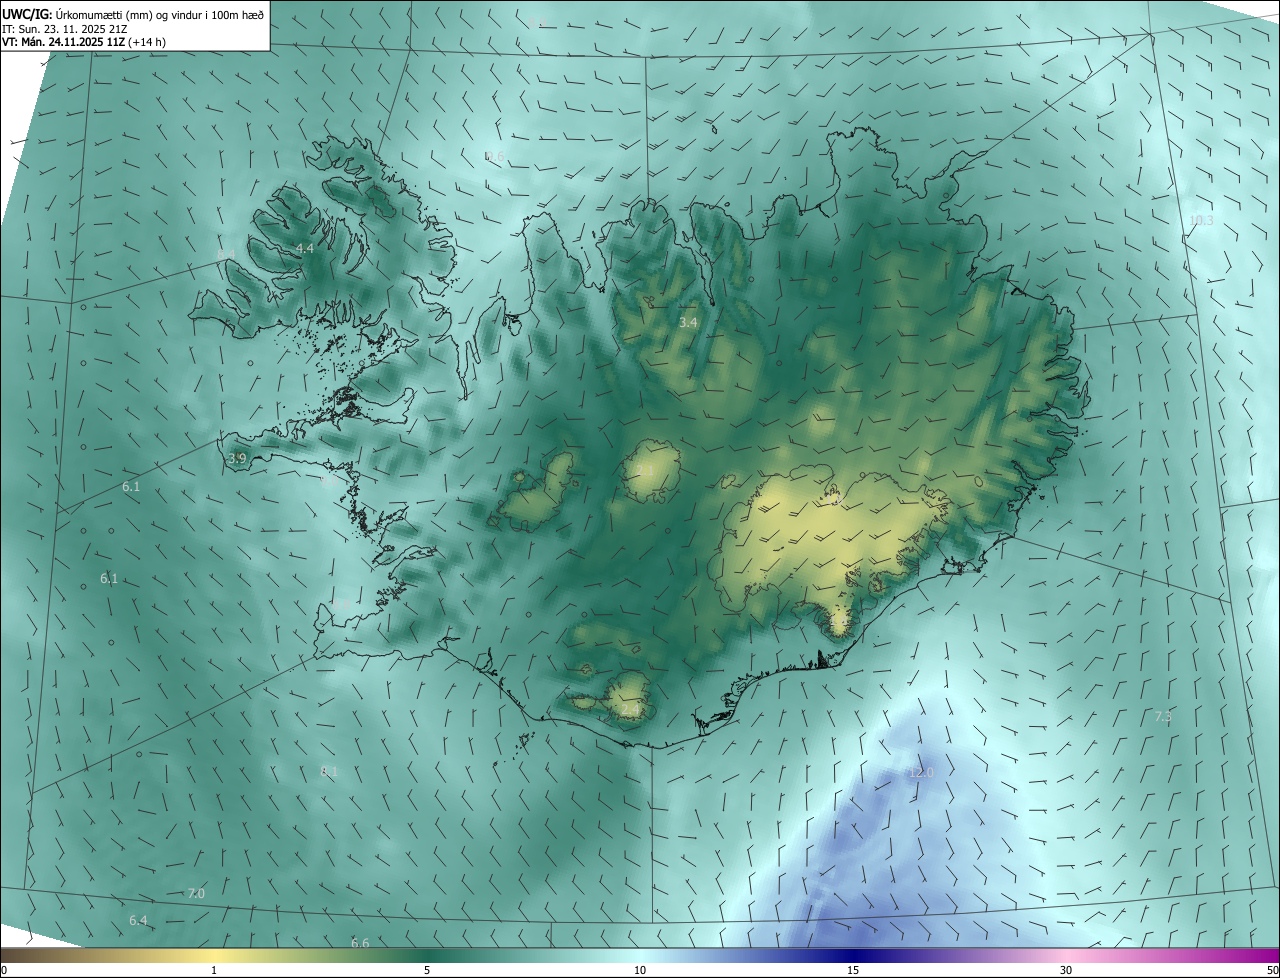Click the 1 tick on the color scale
This screenshot has width=1280, height=978.
[214, 971]
